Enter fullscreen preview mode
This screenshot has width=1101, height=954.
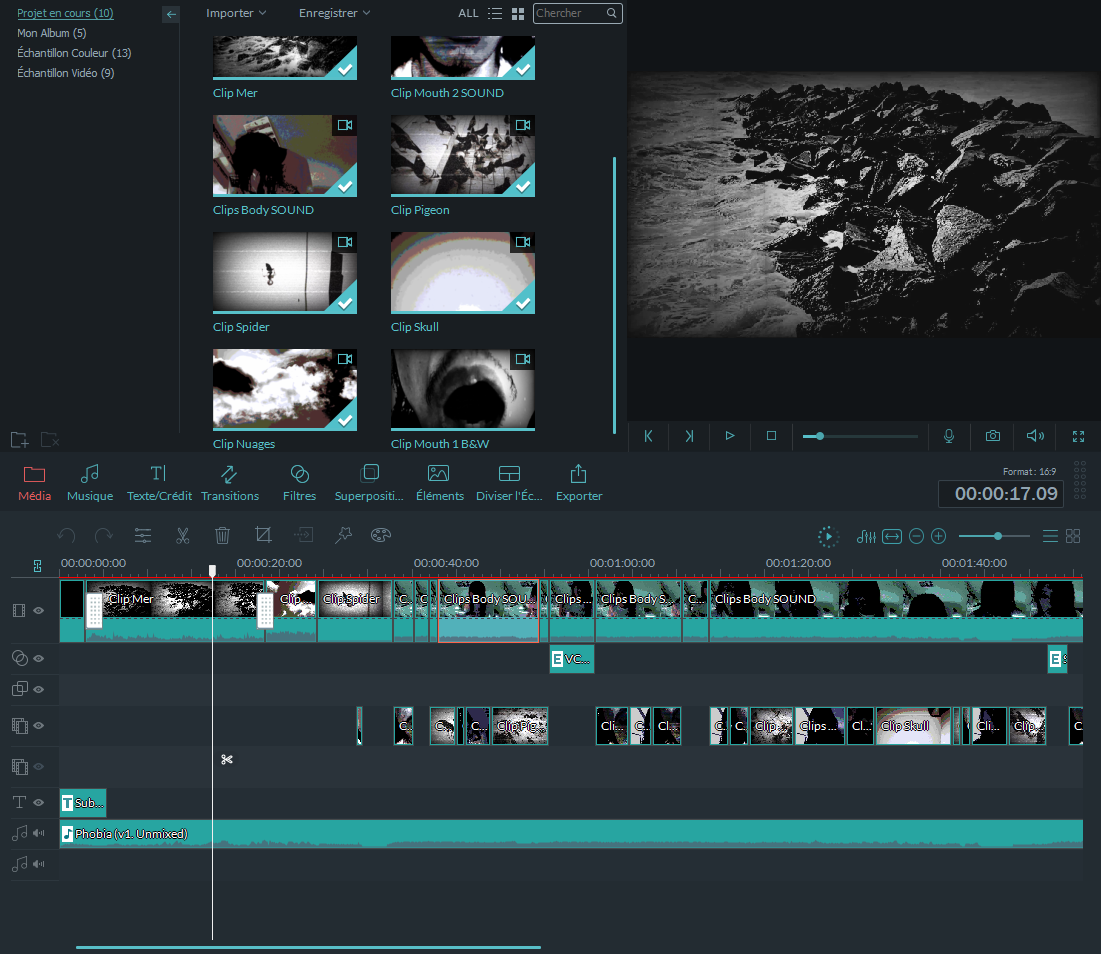[x=1079, y=436]
